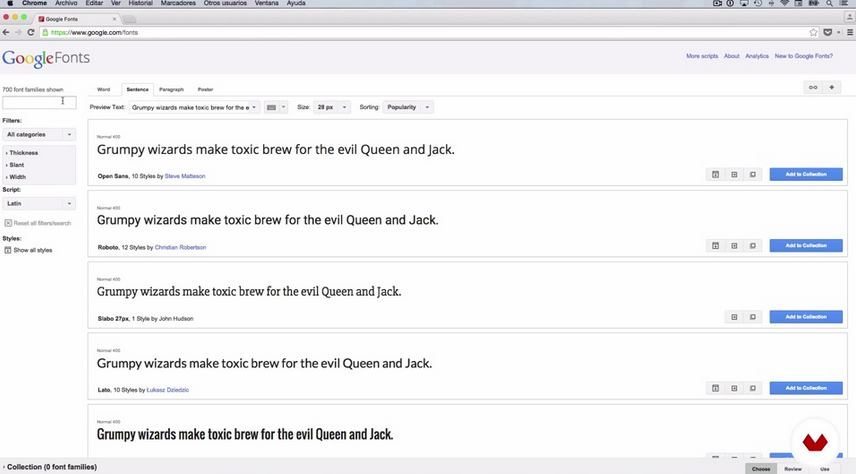Click More scripts link
Viewport: 856px width, 474px height.
tap(702, 56)
